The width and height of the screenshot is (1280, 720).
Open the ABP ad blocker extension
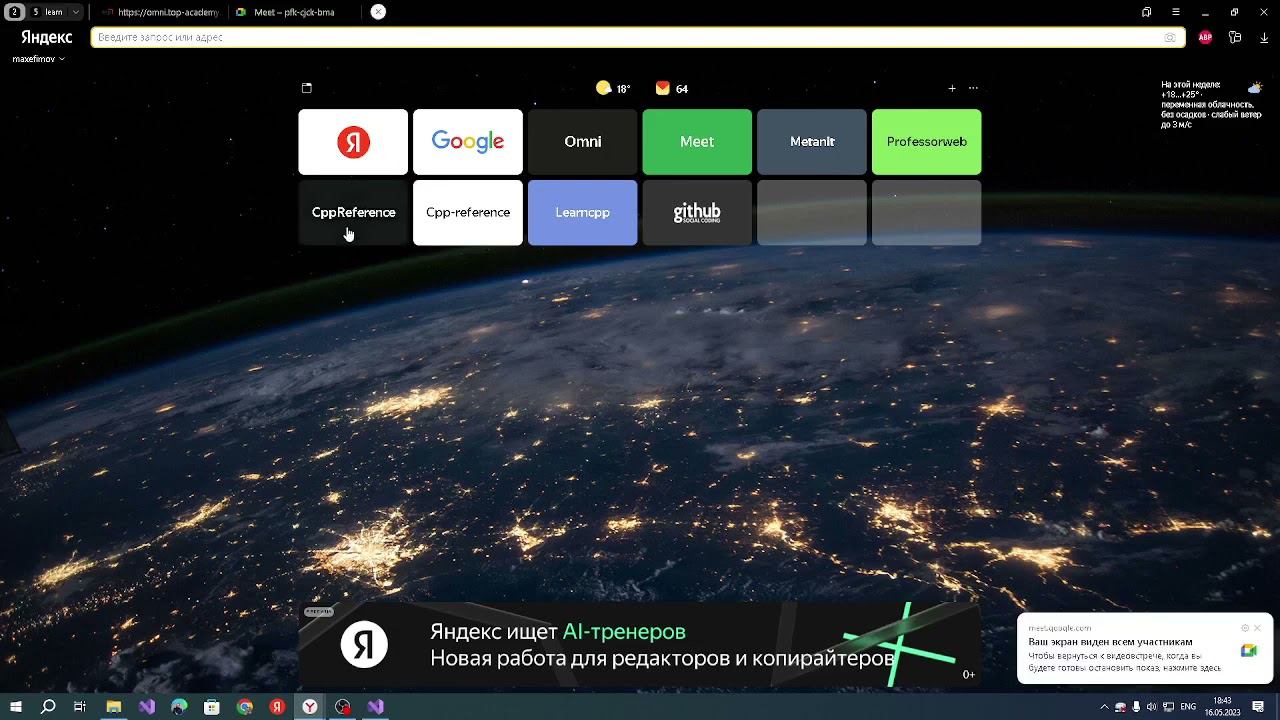[x=1205, y=37]
